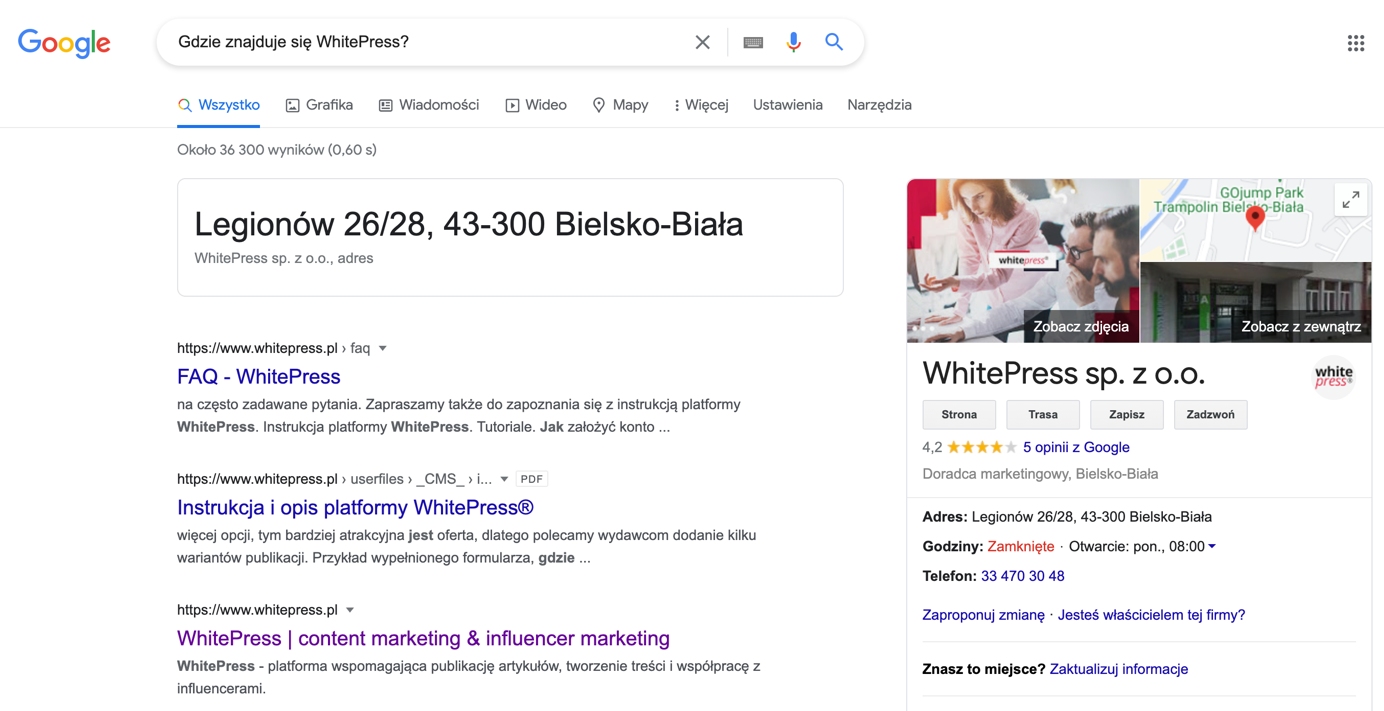The width and height of the screenshot is (1384, 711).
Task: Click Zaktualizuj informacje link
Action: [x=1119, y=669]
